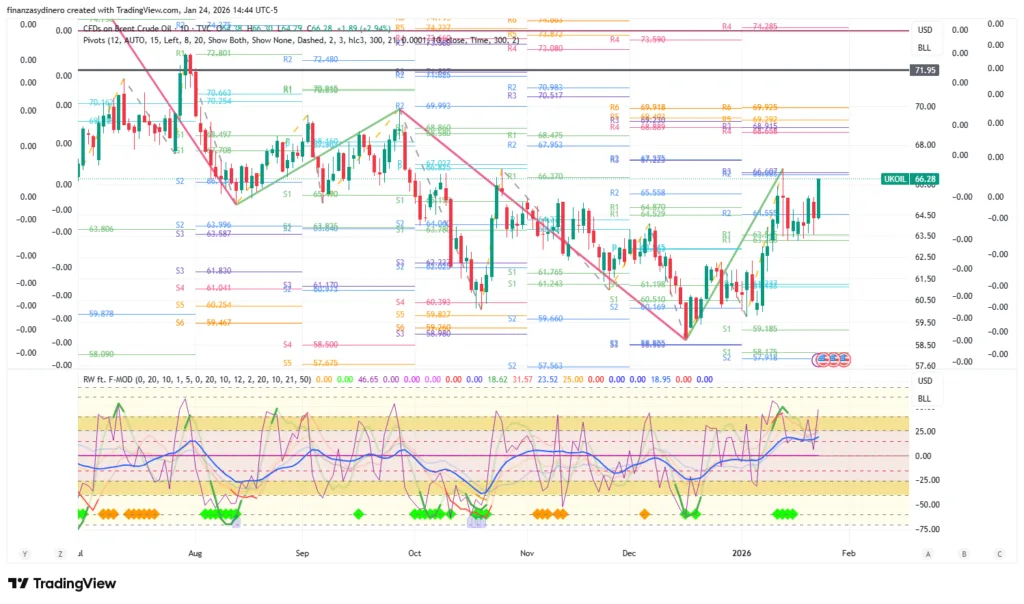Click the green diamond signals near 2026
Image resolution: width=1024 pixels, height=604 pixels.
[785, 513]
